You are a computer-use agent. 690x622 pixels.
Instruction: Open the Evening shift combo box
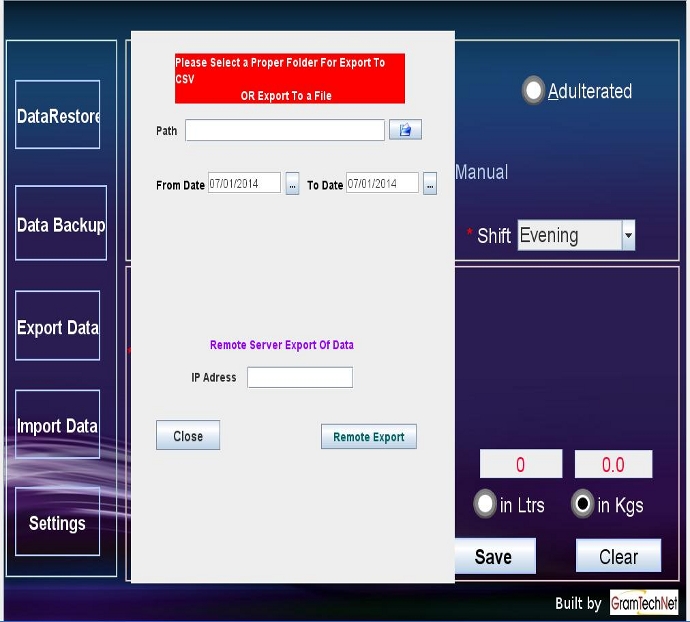click(568, 236)
